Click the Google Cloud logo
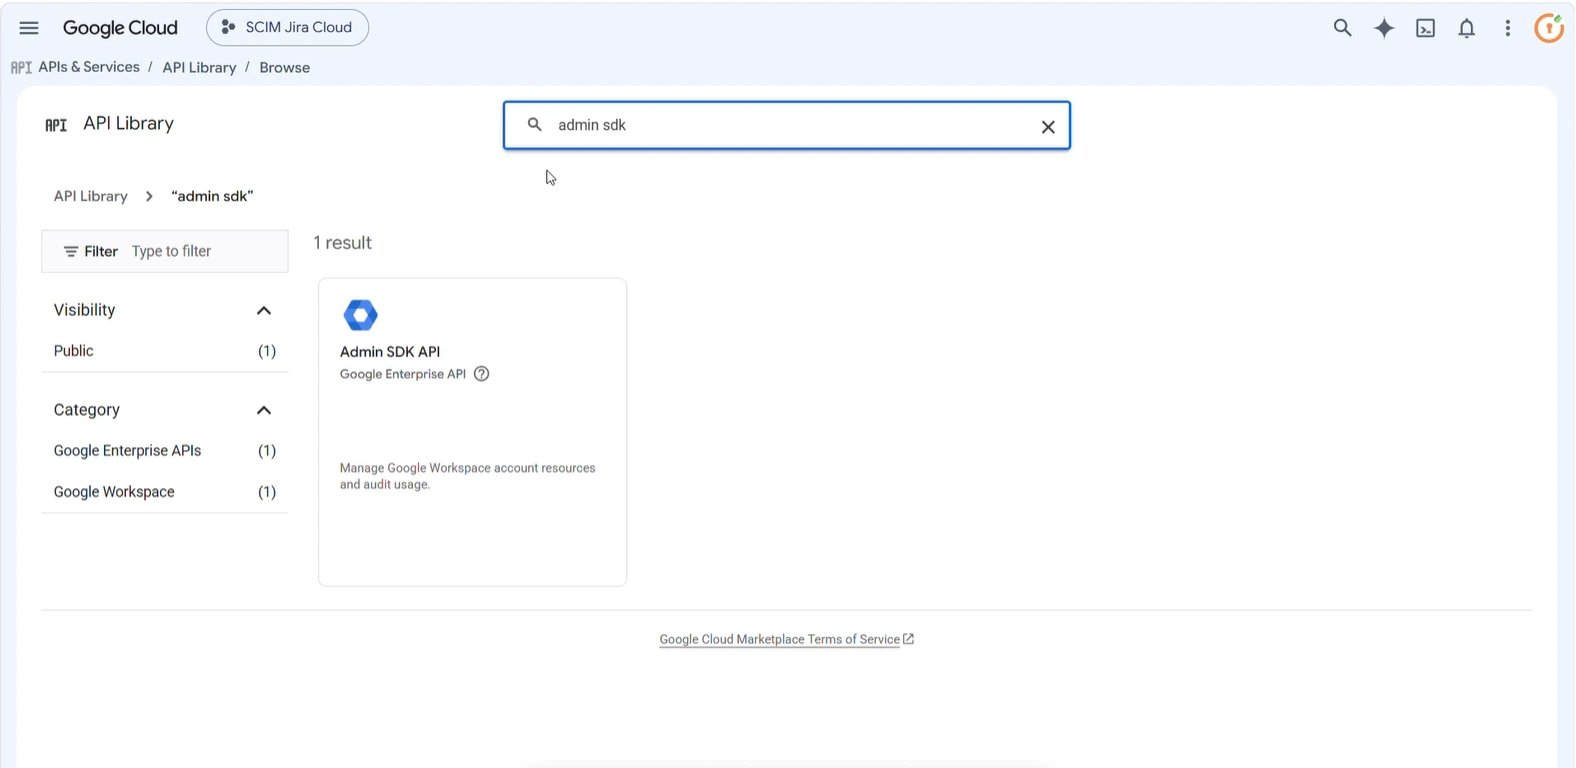The width and height of the screenshot is (1576, 768). pos(120,28)
